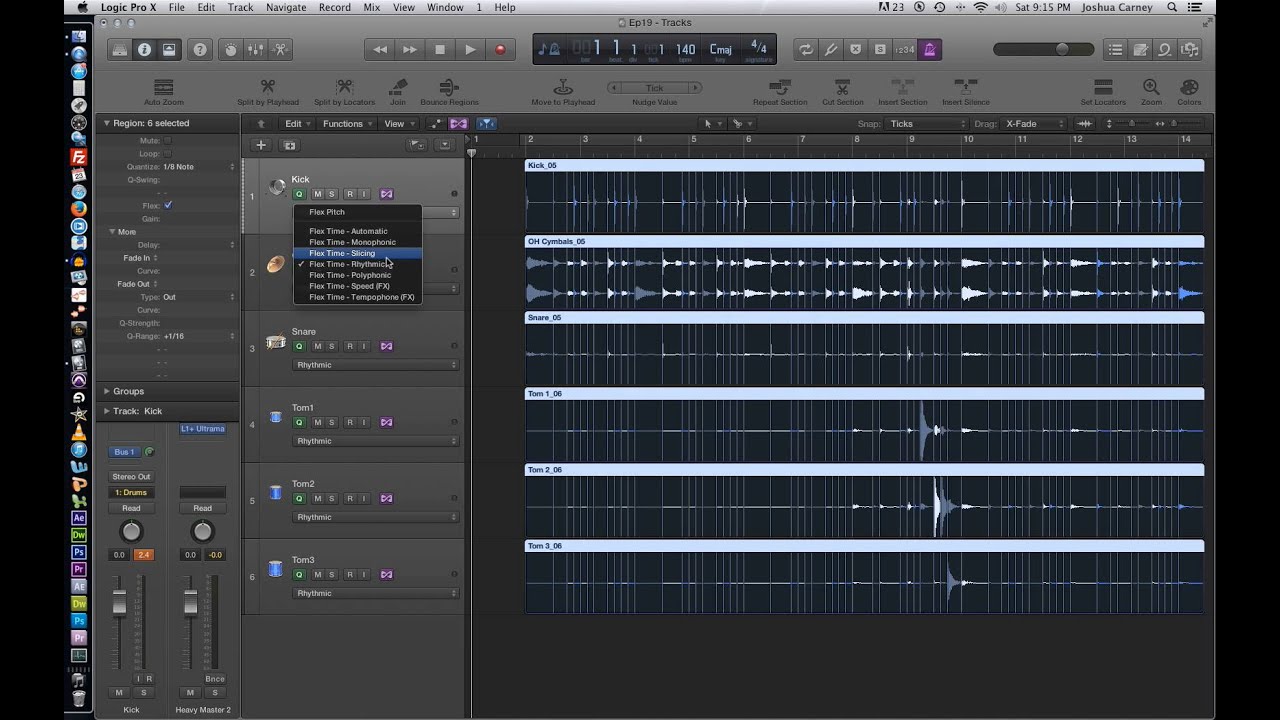1280x720 pixels.
Task: Toggle Q quantize on Tom3 track
Action: [298, 574]
